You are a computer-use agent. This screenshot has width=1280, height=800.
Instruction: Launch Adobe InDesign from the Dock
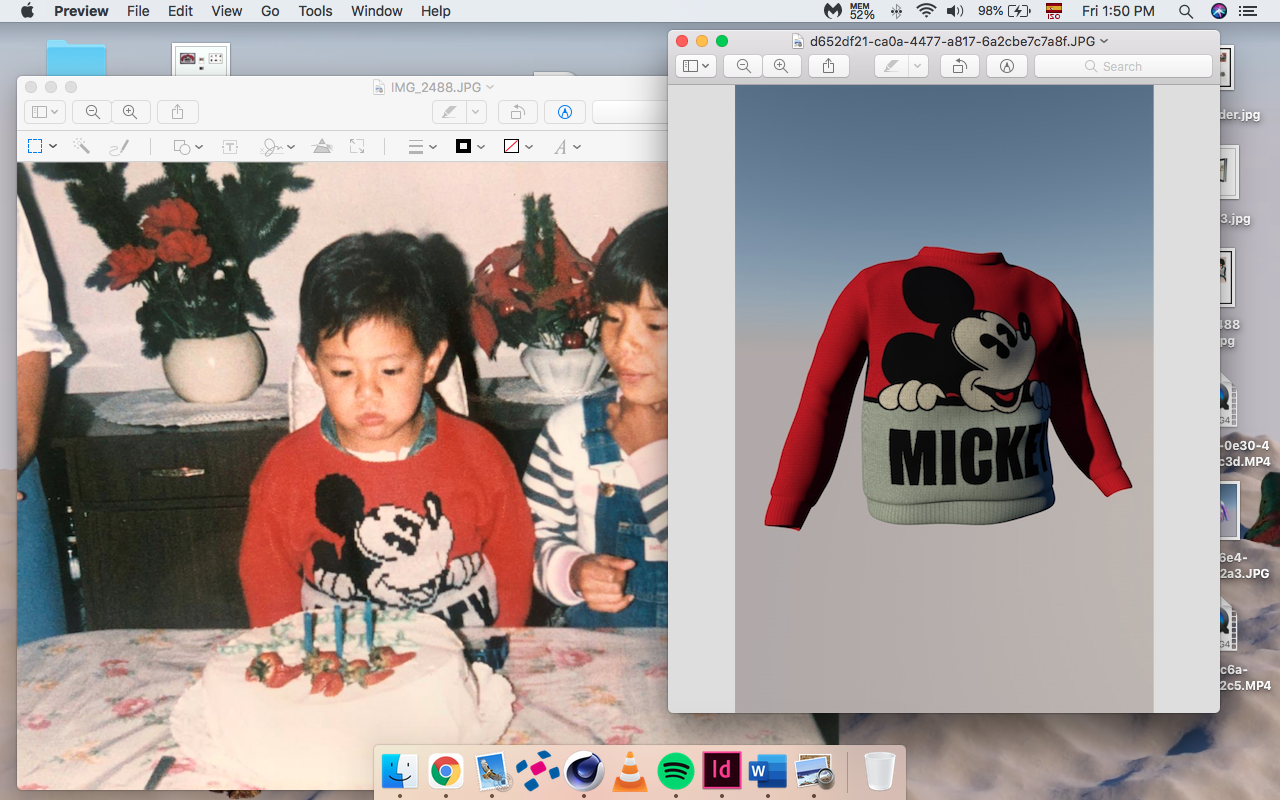[722, 771]
